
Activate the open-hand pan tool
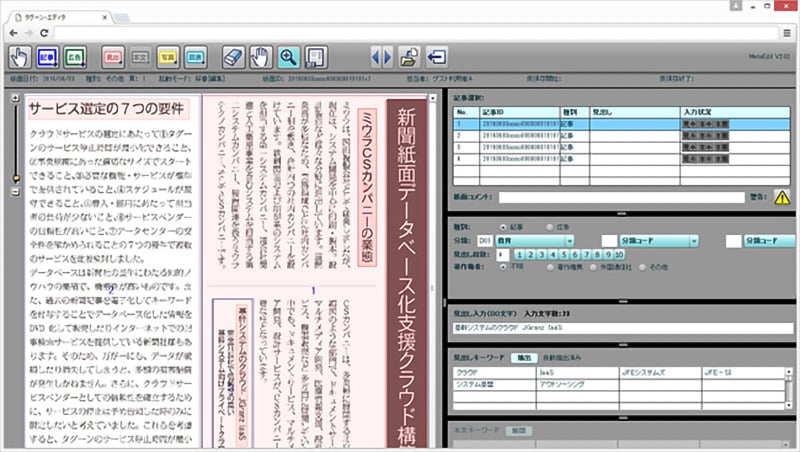[x=261, y=56]
